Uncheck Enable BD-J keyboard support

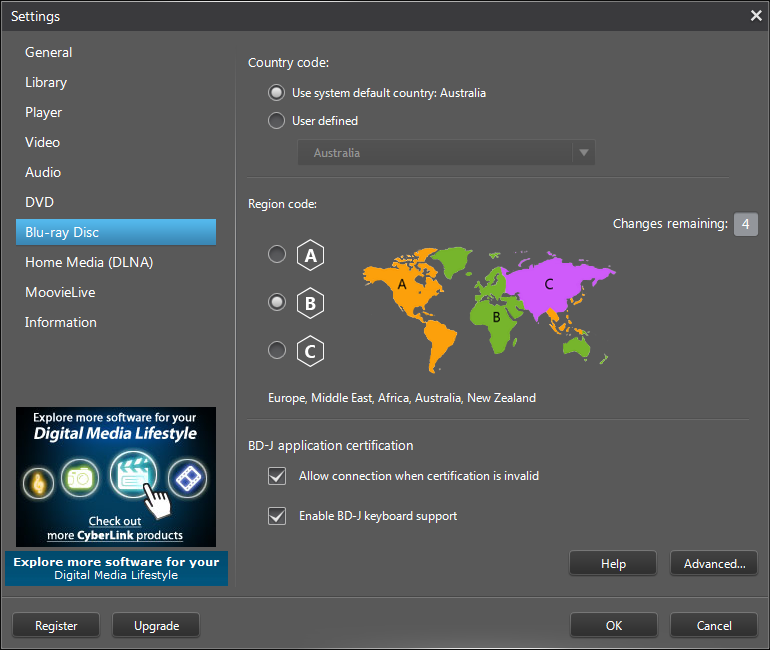[x=277, y=516]
